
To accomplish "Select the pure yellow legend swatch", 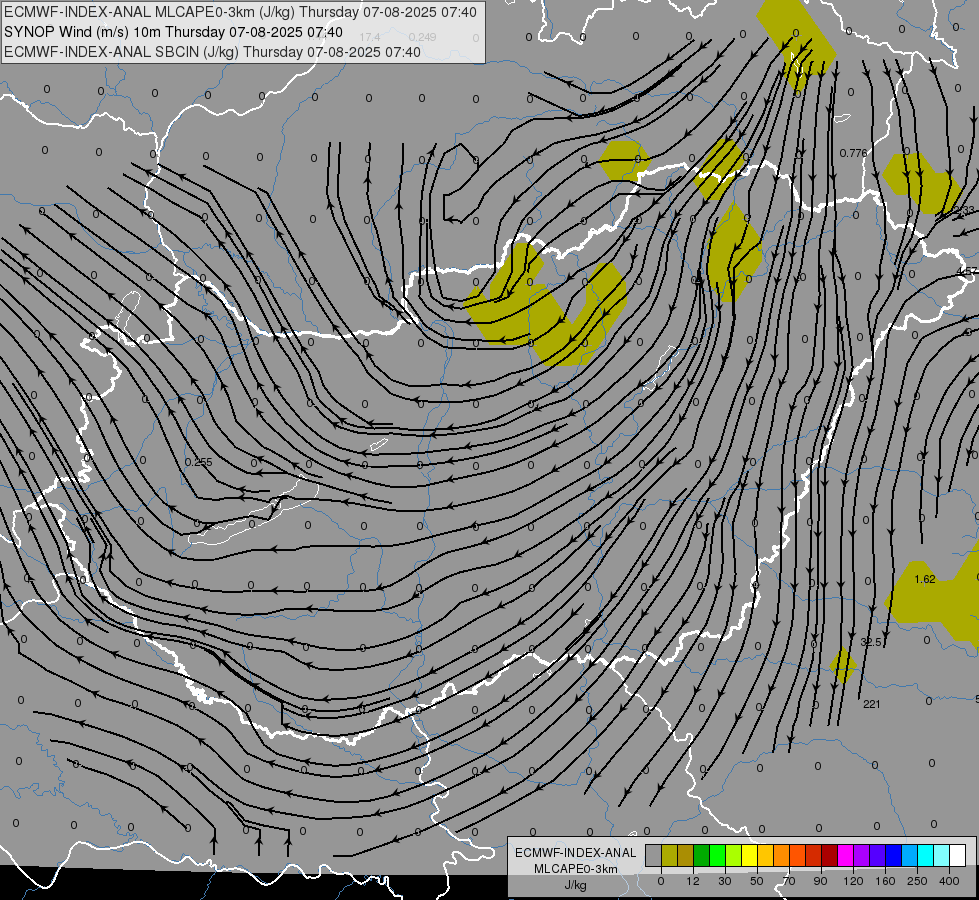I will (x=749, y=856).
